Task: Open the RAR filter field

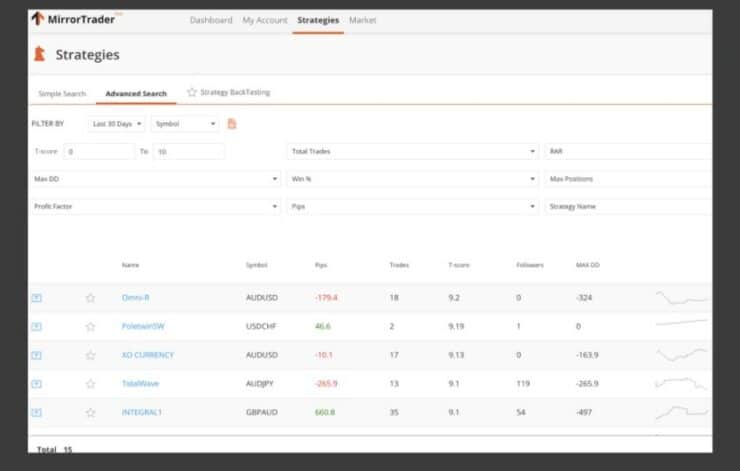Action: [628, 151]
